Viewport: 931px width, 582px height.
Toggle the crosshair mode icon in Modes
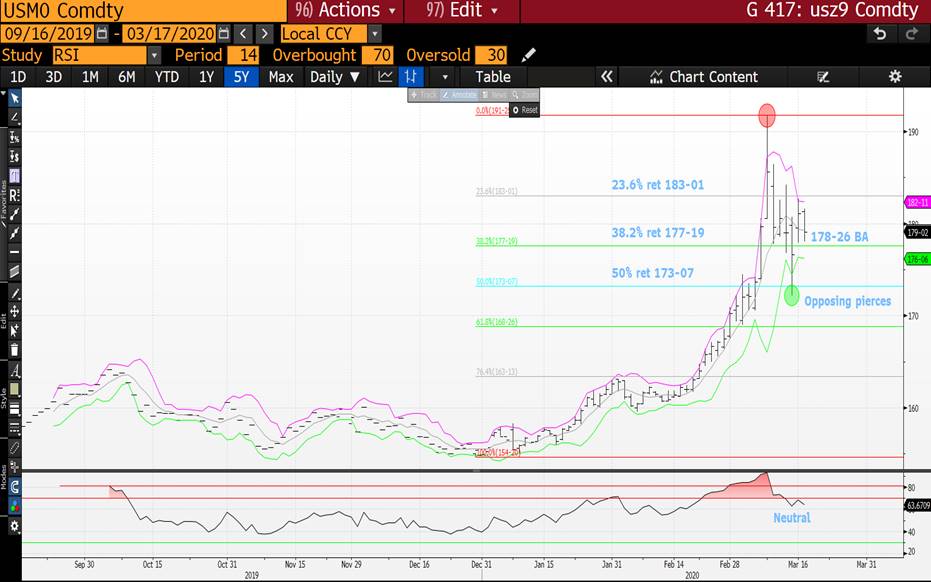pos(14,466)
